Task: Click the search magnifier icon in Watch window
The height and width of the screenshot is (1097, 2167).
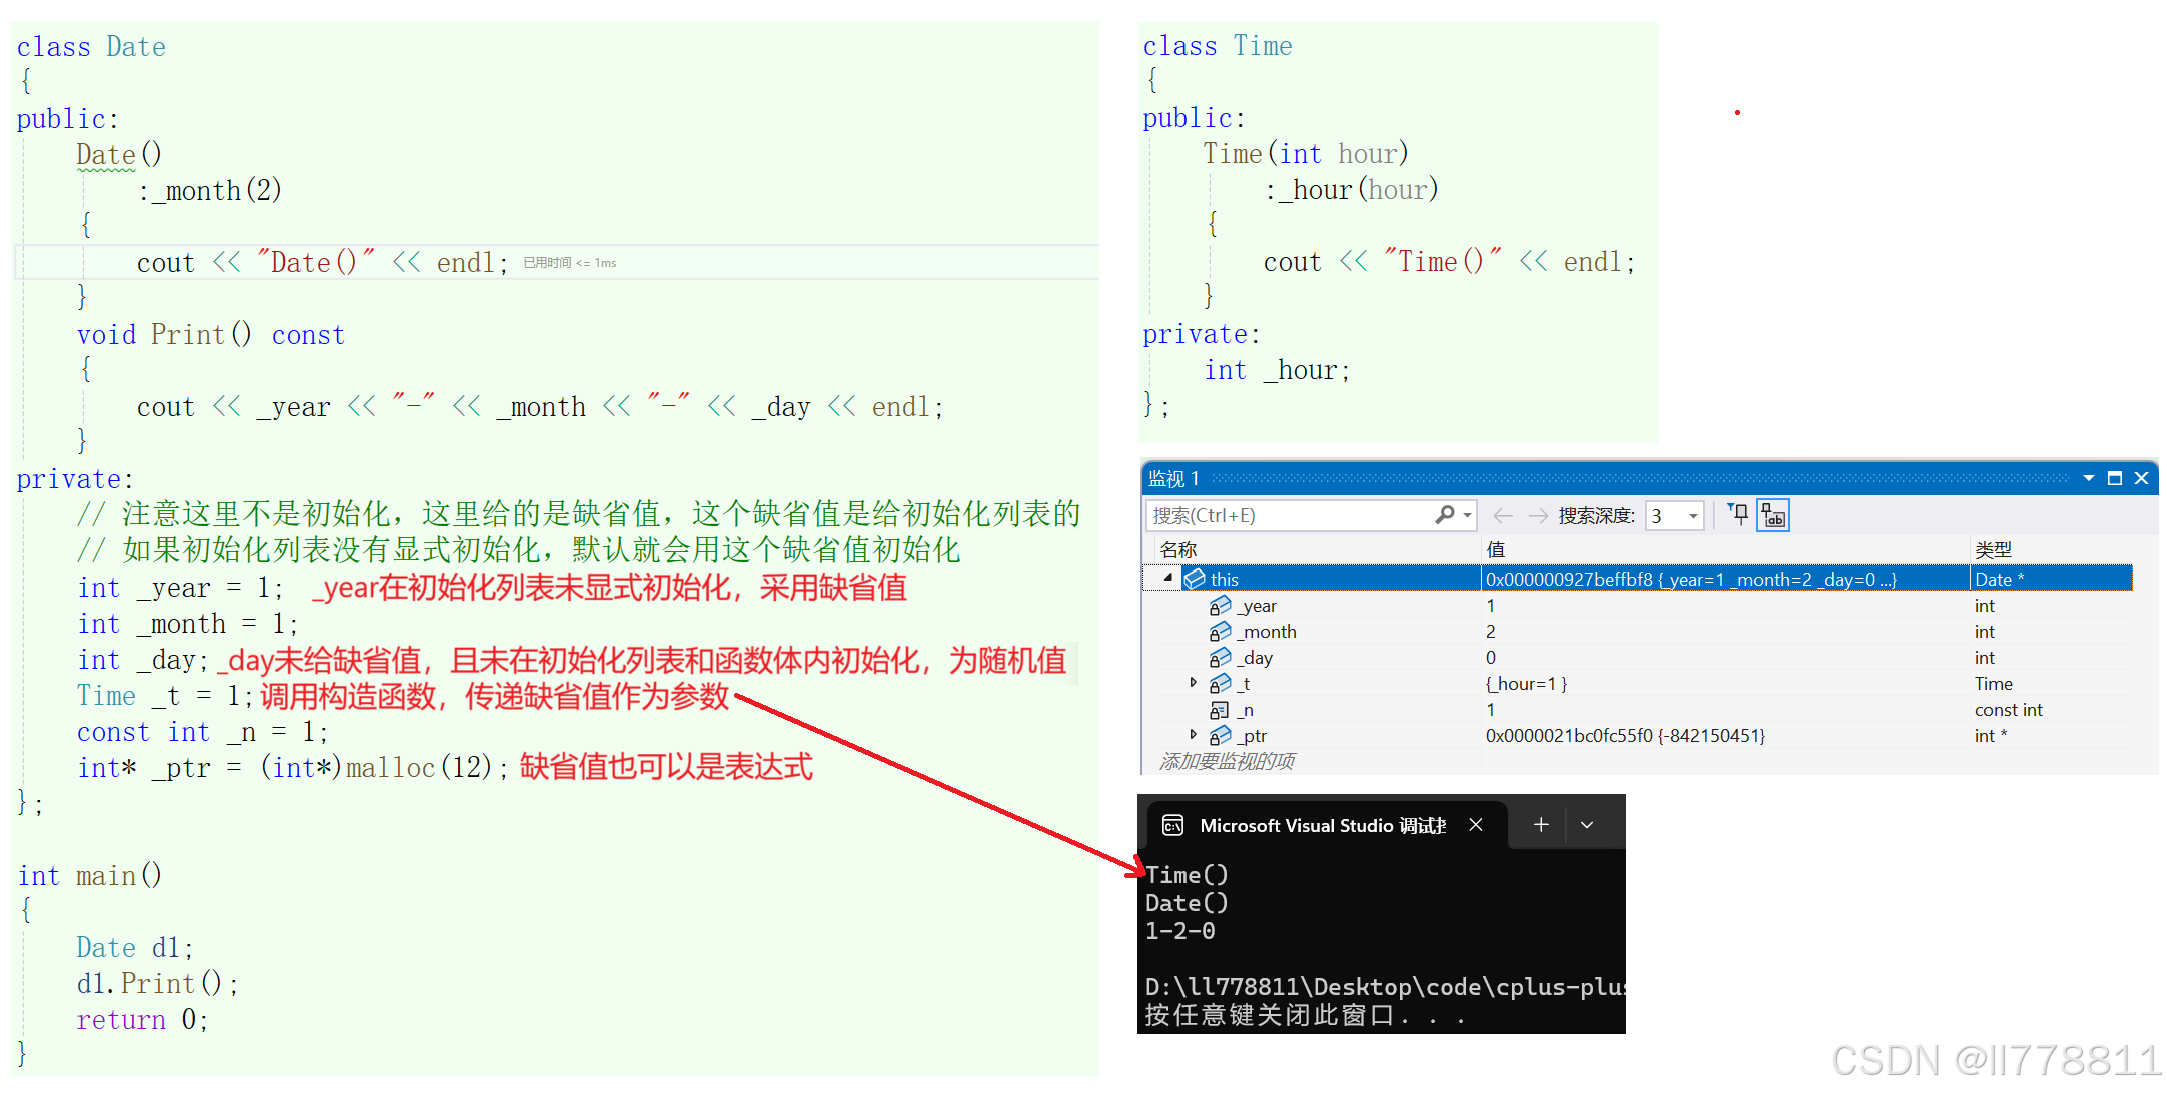Action: click(x=1445, y=515)
